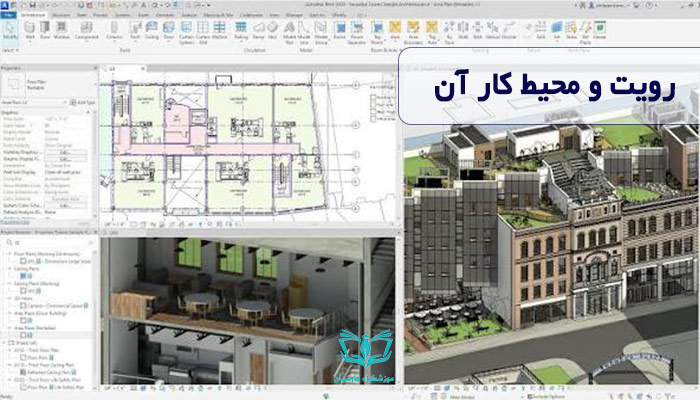Activate the Model Text tool
The width and height of the screenshot is (700, 400).
(x=289, y=33)
